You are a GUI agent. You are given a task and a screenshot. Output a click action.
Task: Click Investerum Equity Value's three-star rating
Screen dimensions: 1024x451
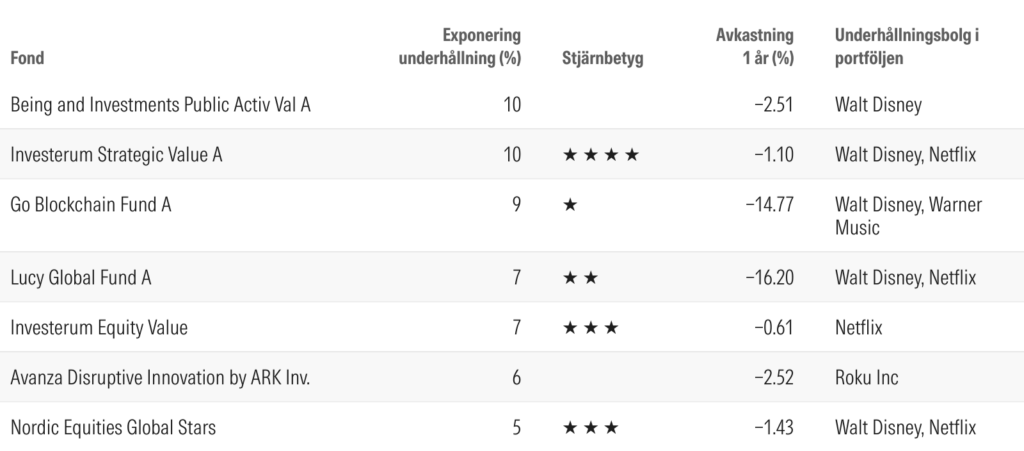(x=590, y=327)
